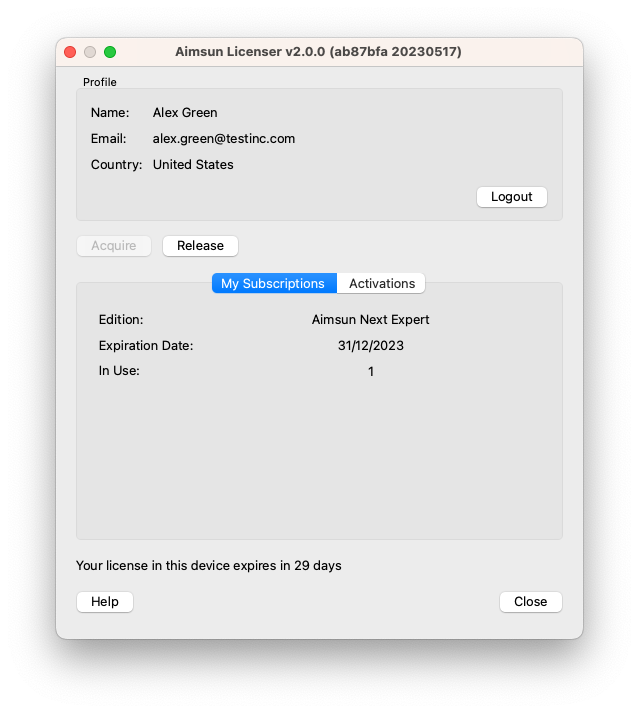Click the In Use label
The height and width of the screenshot is (713, 639).
coord(119,371)
